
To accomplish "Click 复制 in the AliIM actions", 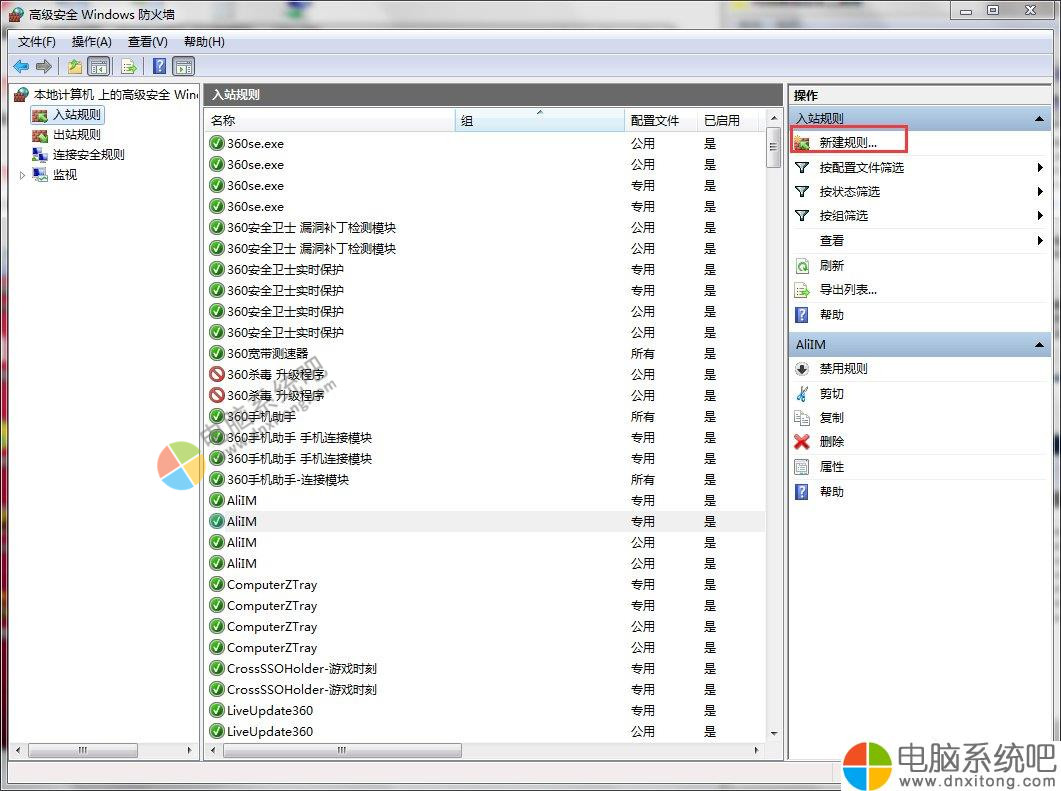I will tap(832, 417).
